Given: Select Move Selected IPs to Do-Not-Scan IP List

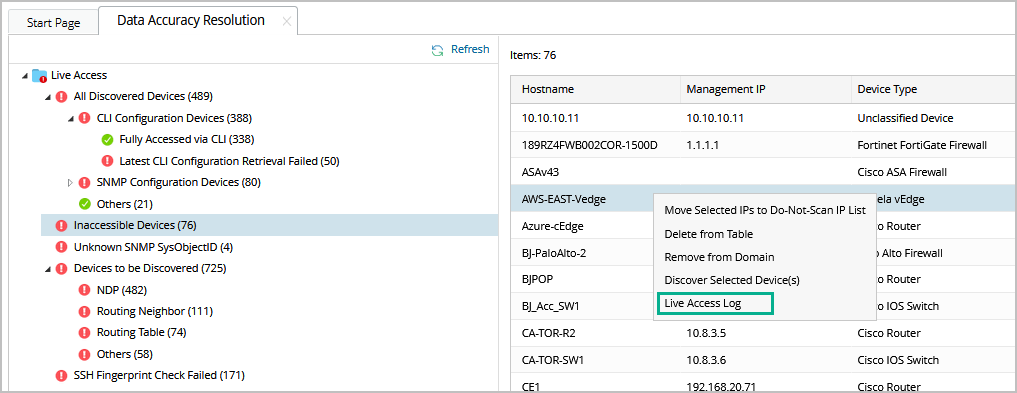Looking at the screenshot, I should pyautogui.click(x=765, y=211).
